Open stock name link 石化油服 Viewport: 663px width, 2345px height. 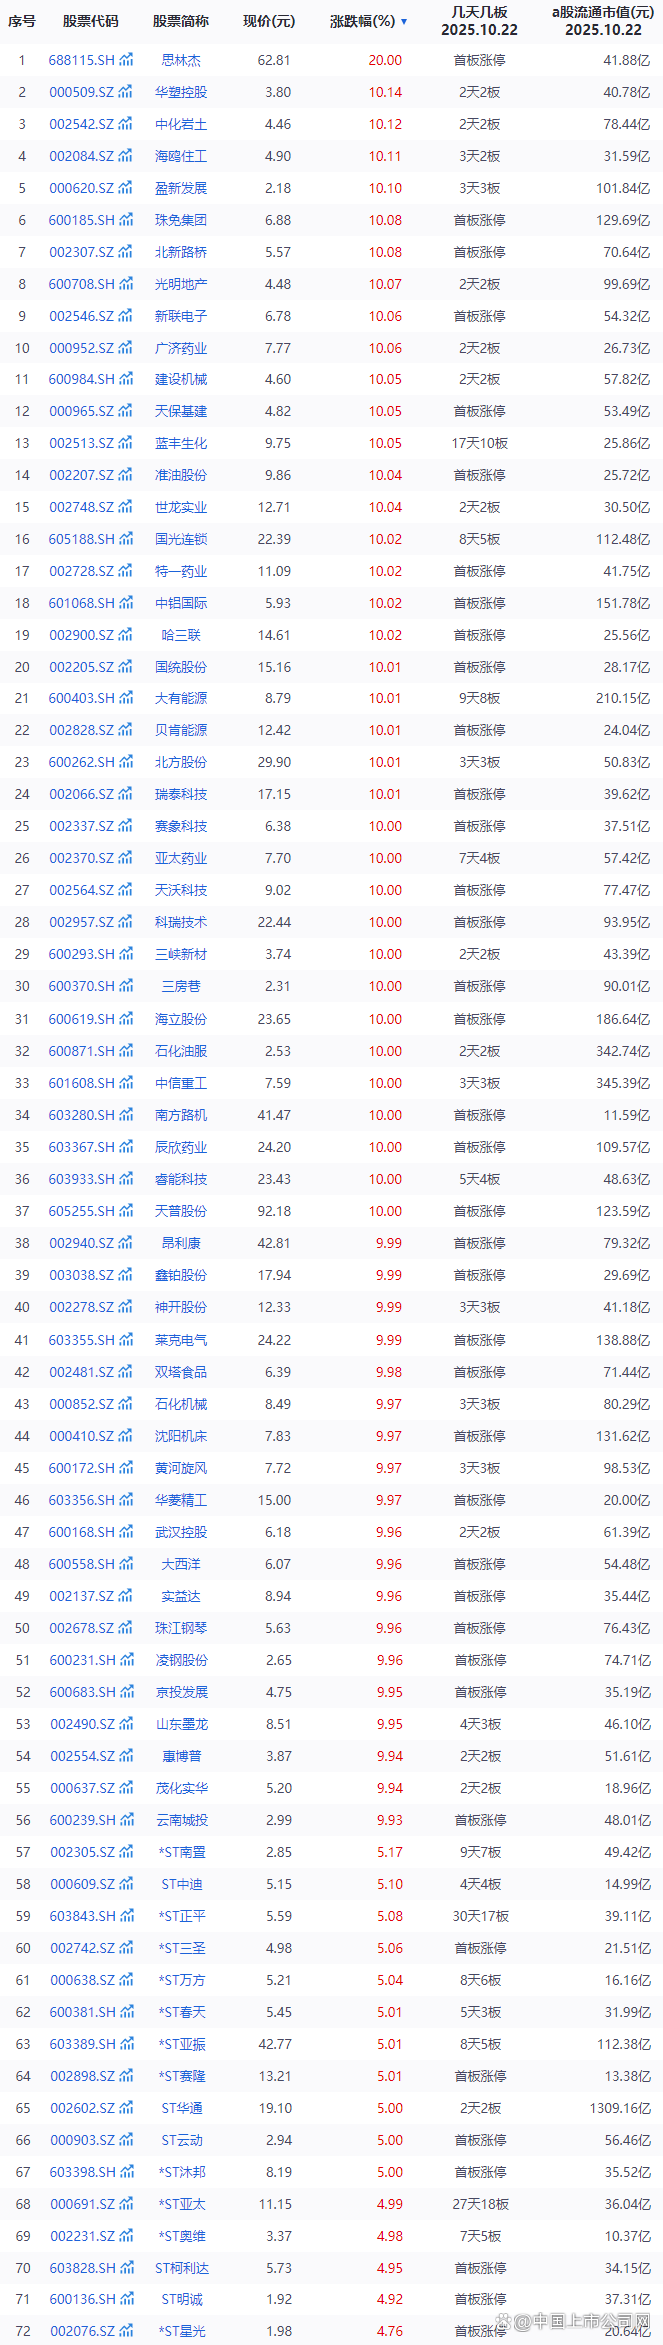(x=181, y=1051)
